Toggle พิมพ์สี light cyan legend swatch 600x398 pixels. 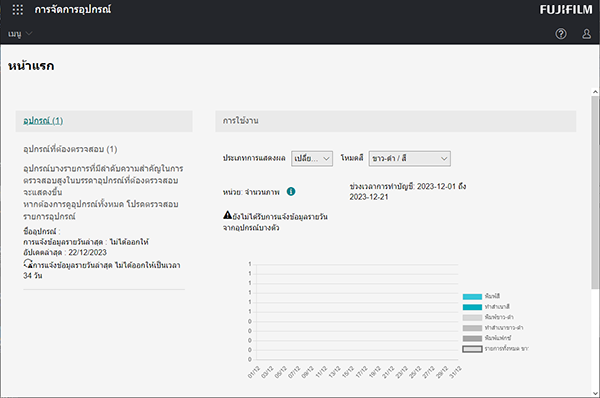point(472,297)
